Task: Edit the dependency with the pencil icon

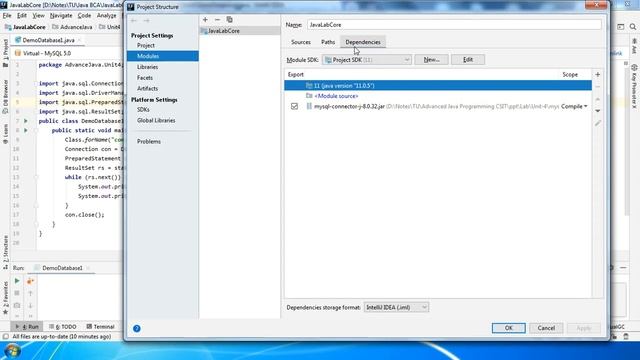Action: pos(598,123)
